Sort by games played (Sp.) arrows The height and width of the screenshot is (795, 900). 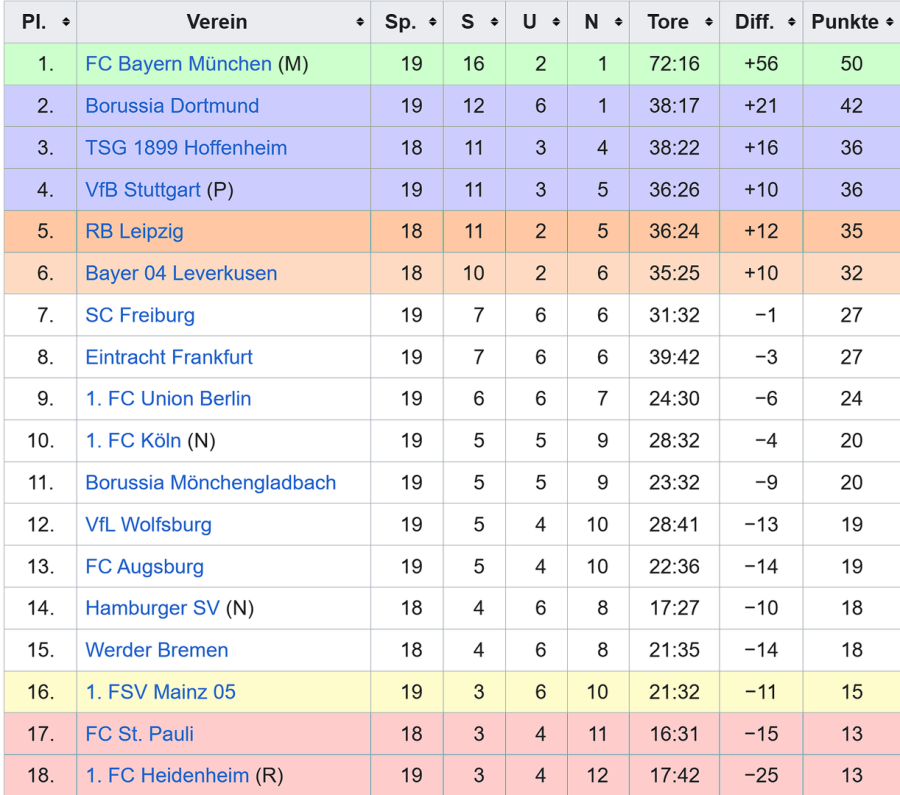[433, 22]
